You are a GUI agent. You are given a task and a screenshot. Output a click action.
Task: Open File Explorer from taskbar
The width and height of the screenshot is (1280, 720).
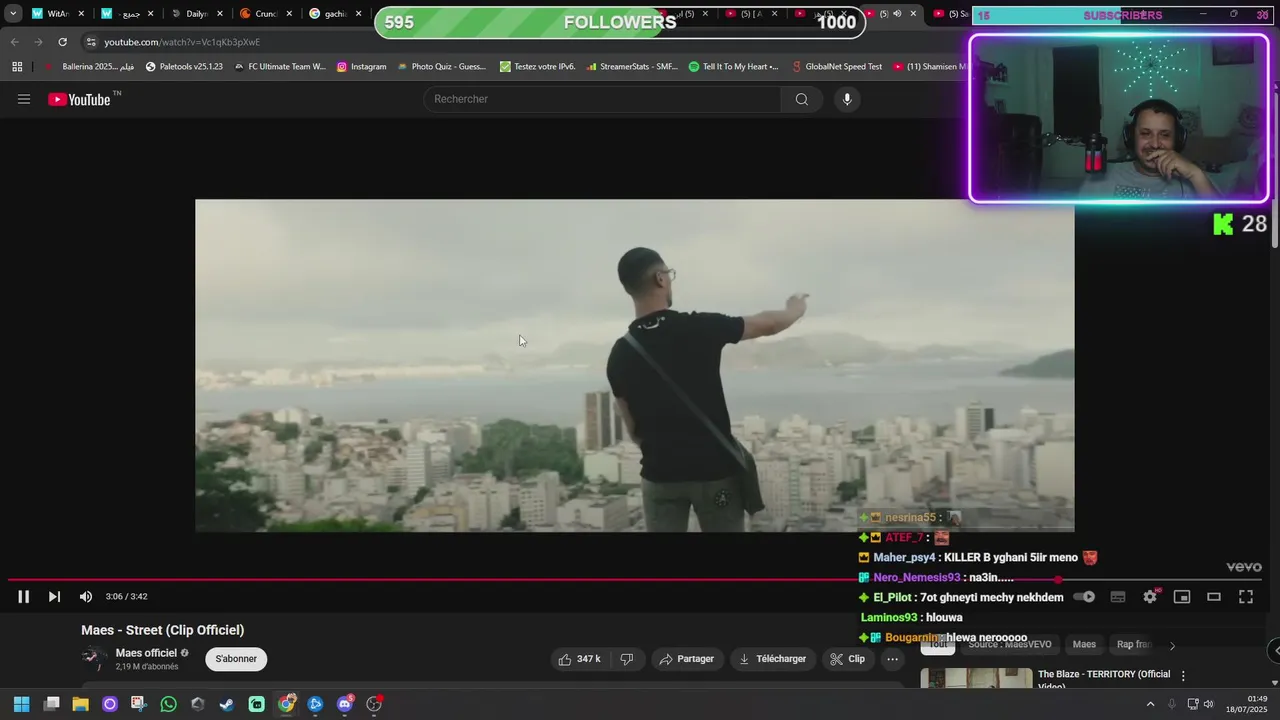(x=80, y=704)
